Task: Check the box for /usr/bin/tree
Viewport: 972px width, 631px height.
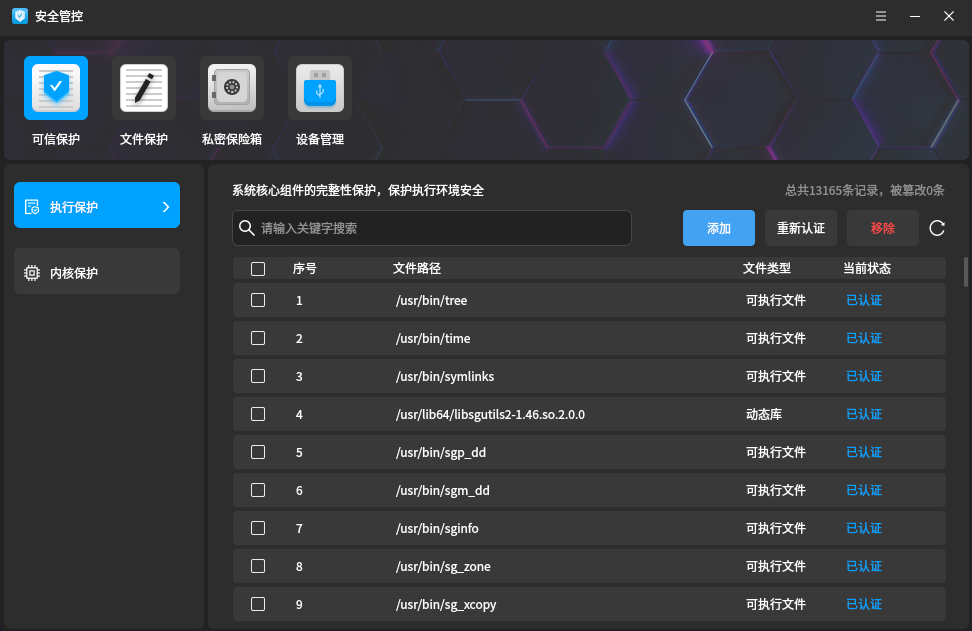Action: click(x=258, y=300)
